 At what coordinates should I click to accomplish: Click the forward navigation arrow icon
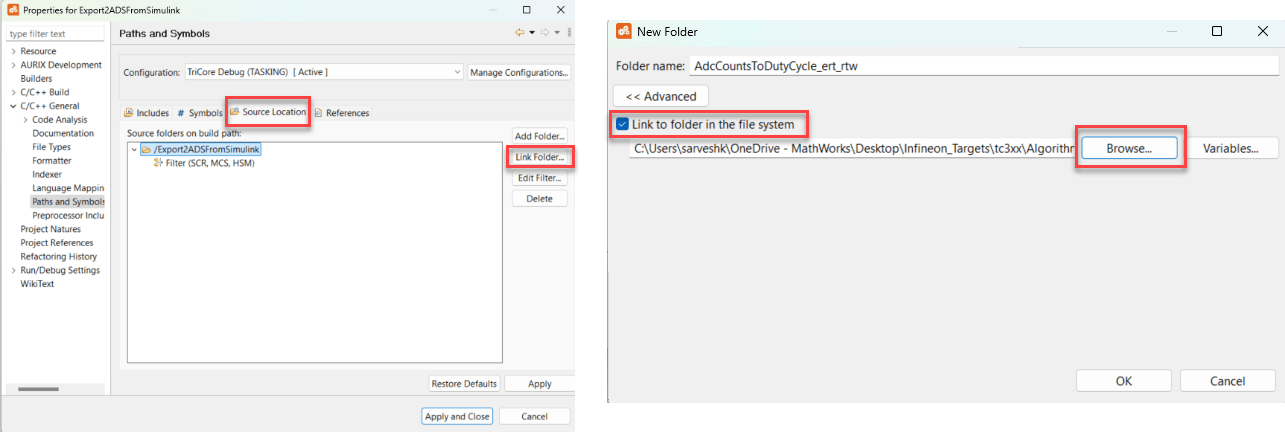tap(546, 33)
